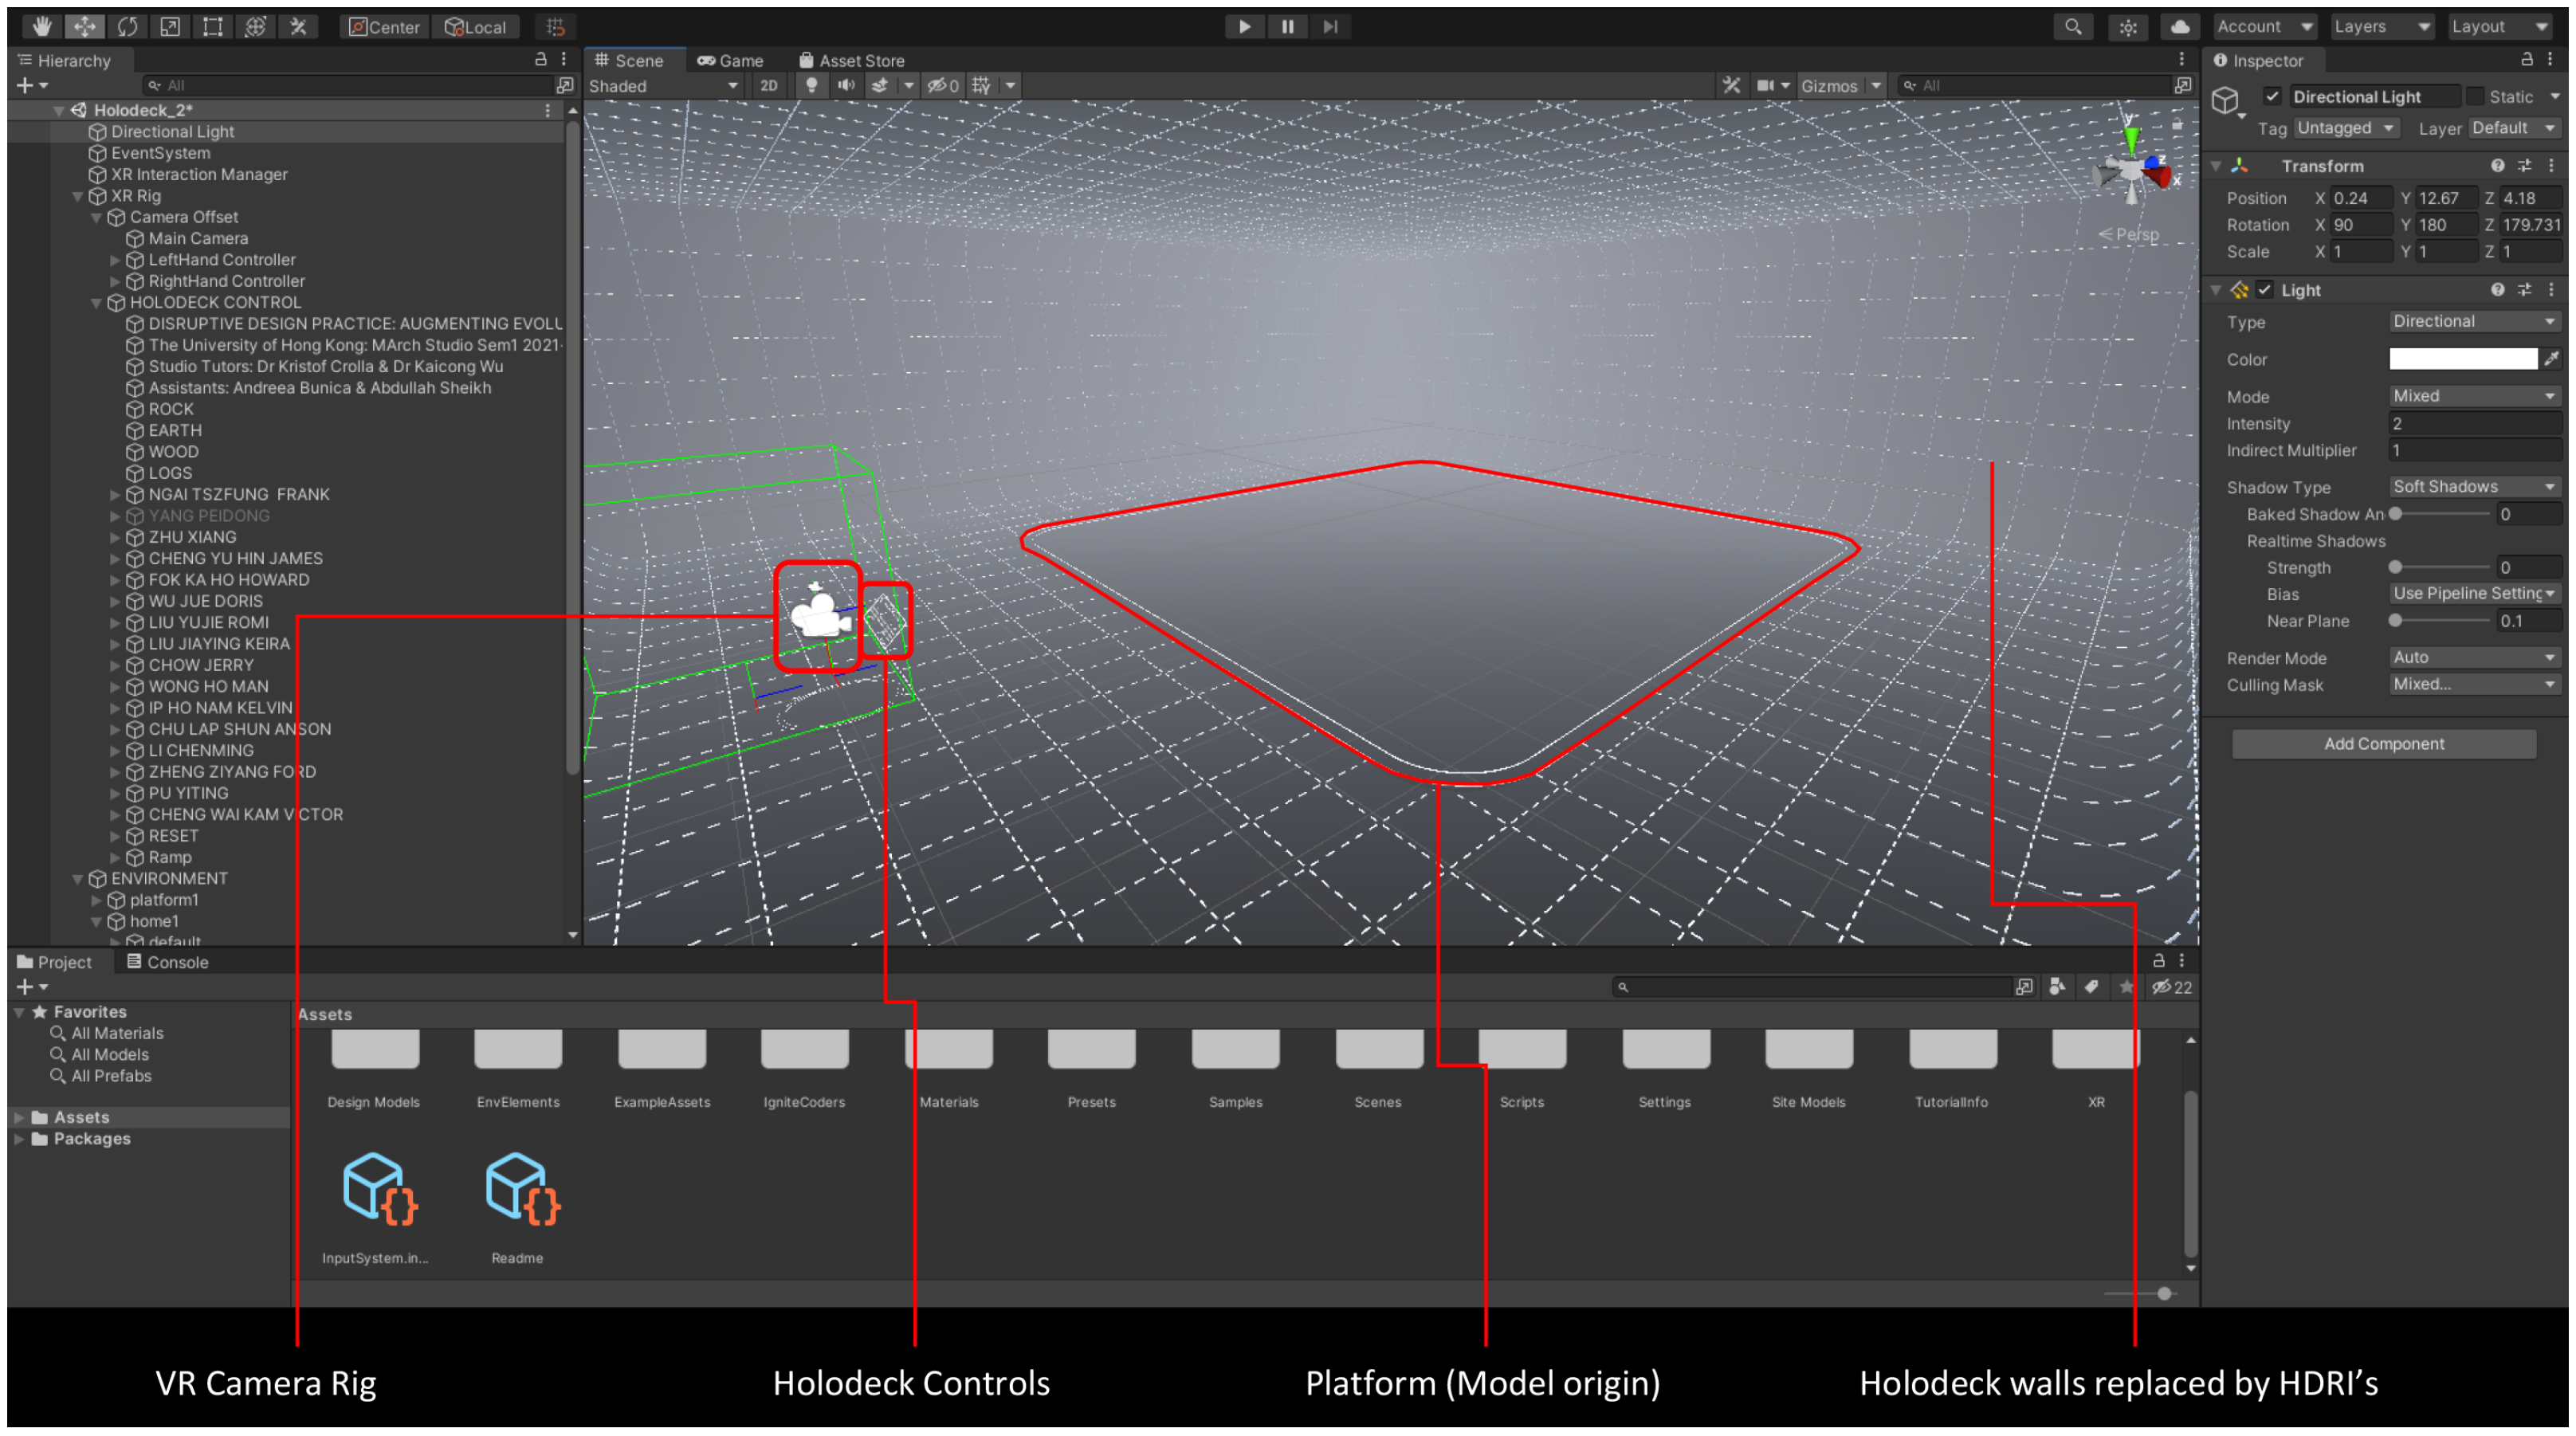Select the Rect transform tool
Image resolution: width=2576 pixels, height=1436 pixels.
pyautogui.click(x=212, y=26)
